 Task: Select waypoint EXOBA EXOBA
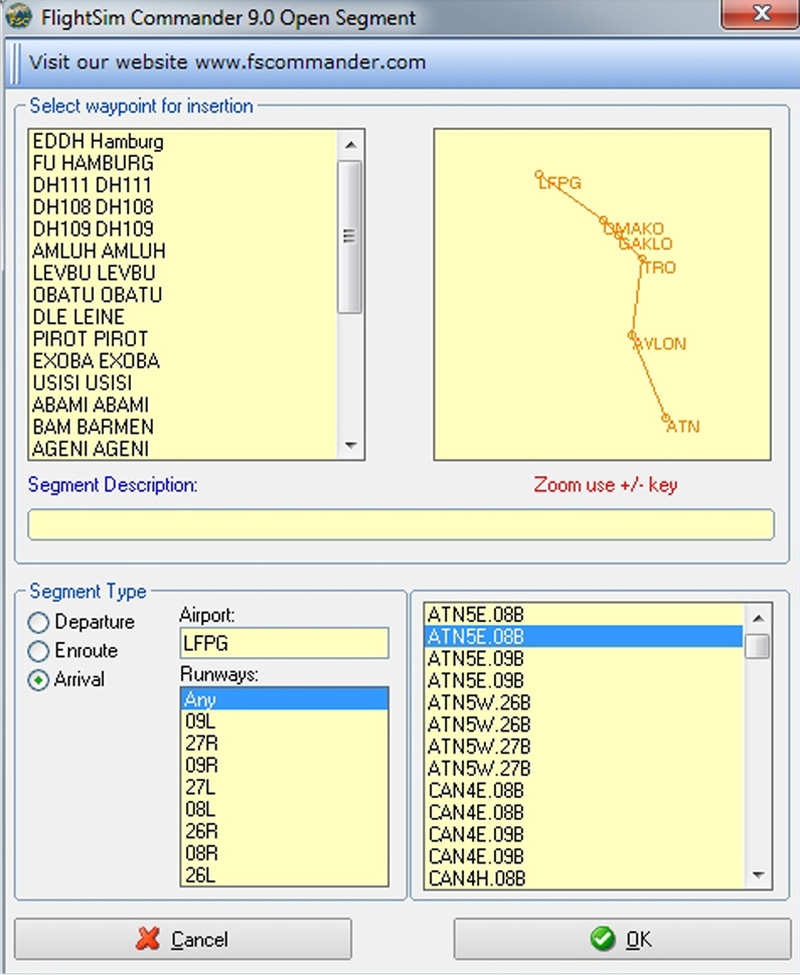point(183,361)
